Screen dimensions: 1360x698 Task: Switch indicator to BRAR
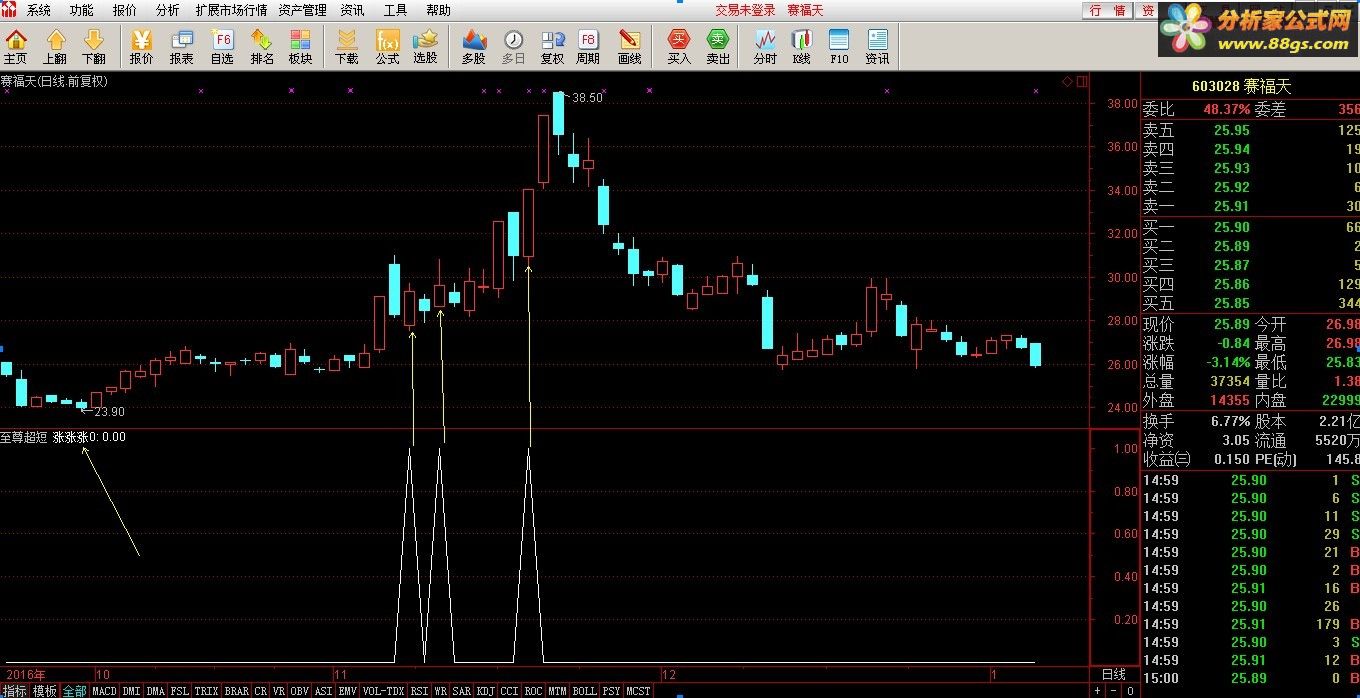[x=236, y=691]
